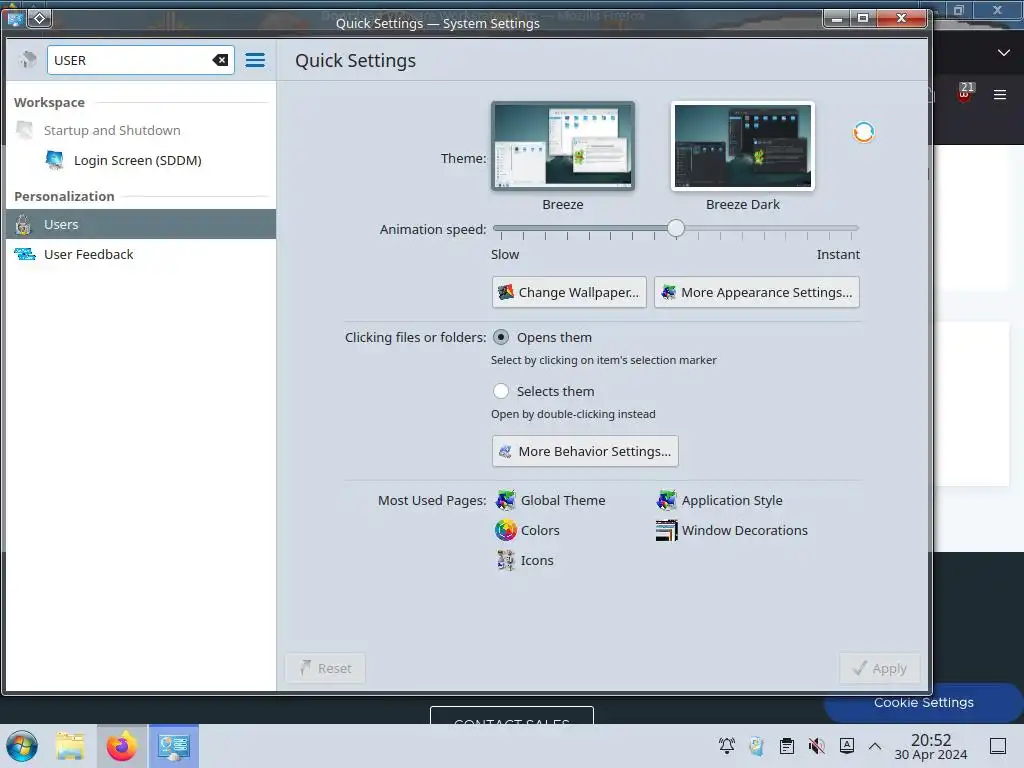Click Change Wallpaper button
The height and width of the screenshot is (768, 1024).
(569, 292)
